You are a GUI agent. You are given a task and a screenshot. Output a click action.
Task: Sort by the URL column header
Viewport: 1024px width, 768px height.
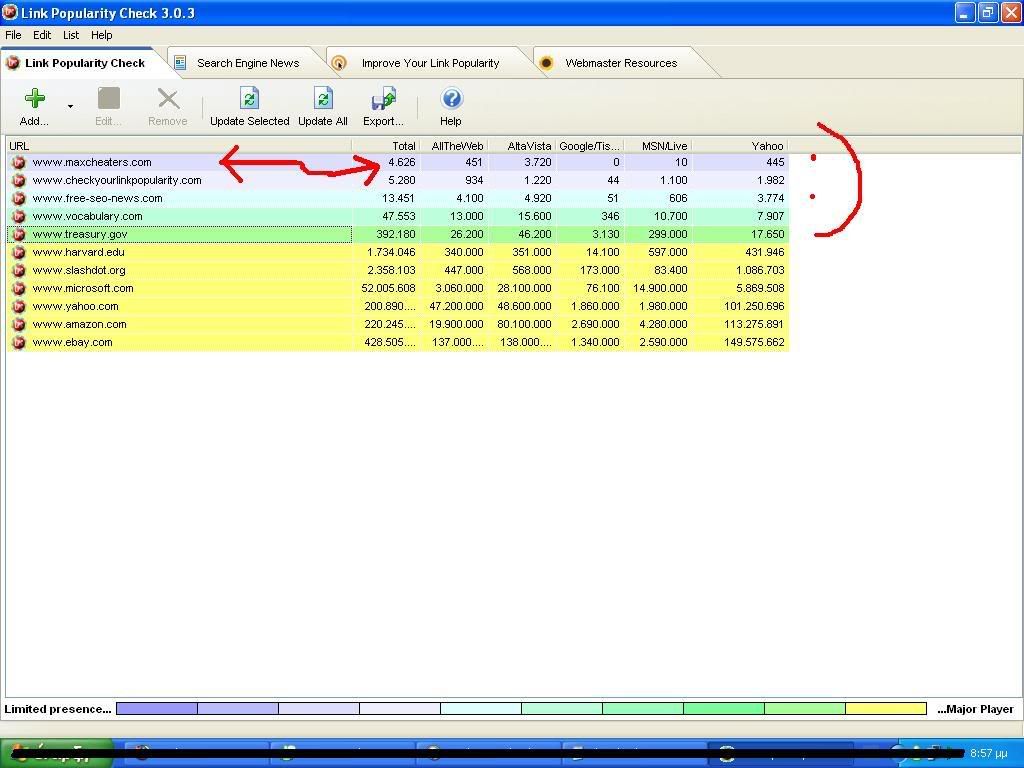click(x=179, y=146)
